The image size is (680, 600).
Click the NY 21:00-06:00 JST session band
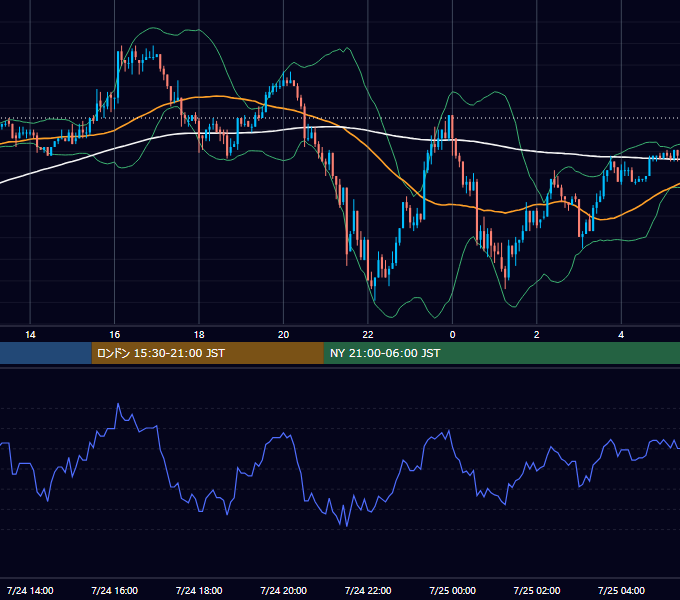[502, 353]
